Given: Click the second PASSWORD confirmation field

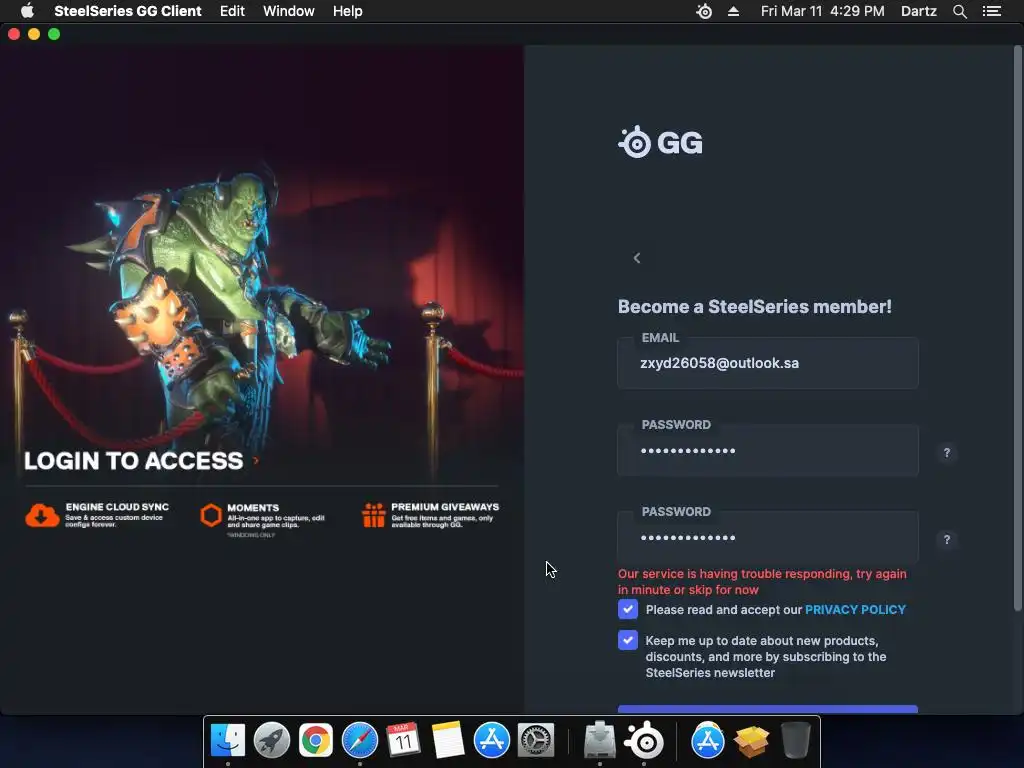Looking at the screenshot, I should tap(767, 537).
